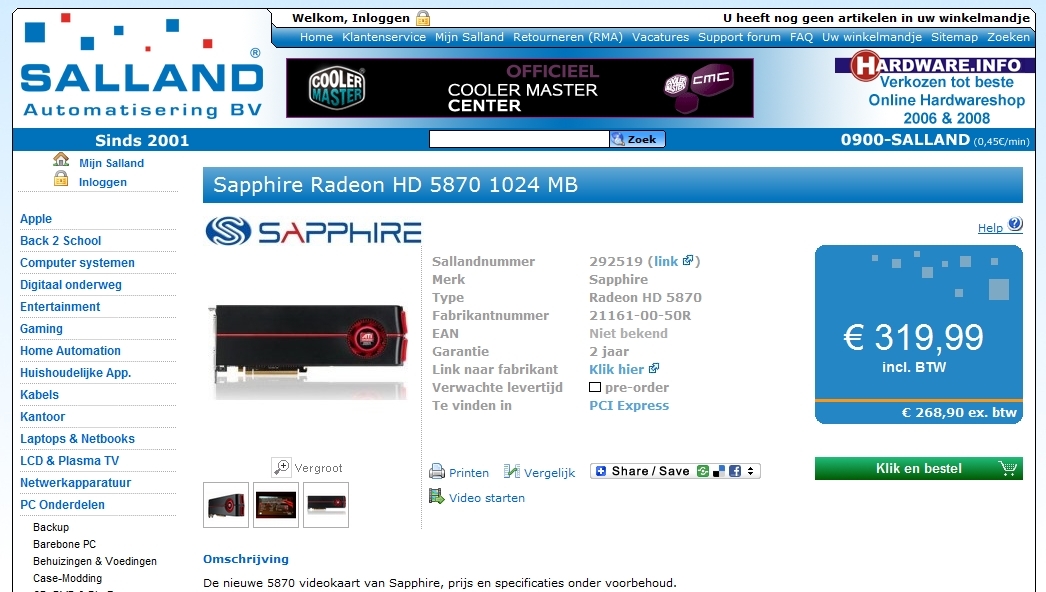1046x592 pixels.
Task: Open Apple category in sidebar
Action: click(x=36, y=219)
